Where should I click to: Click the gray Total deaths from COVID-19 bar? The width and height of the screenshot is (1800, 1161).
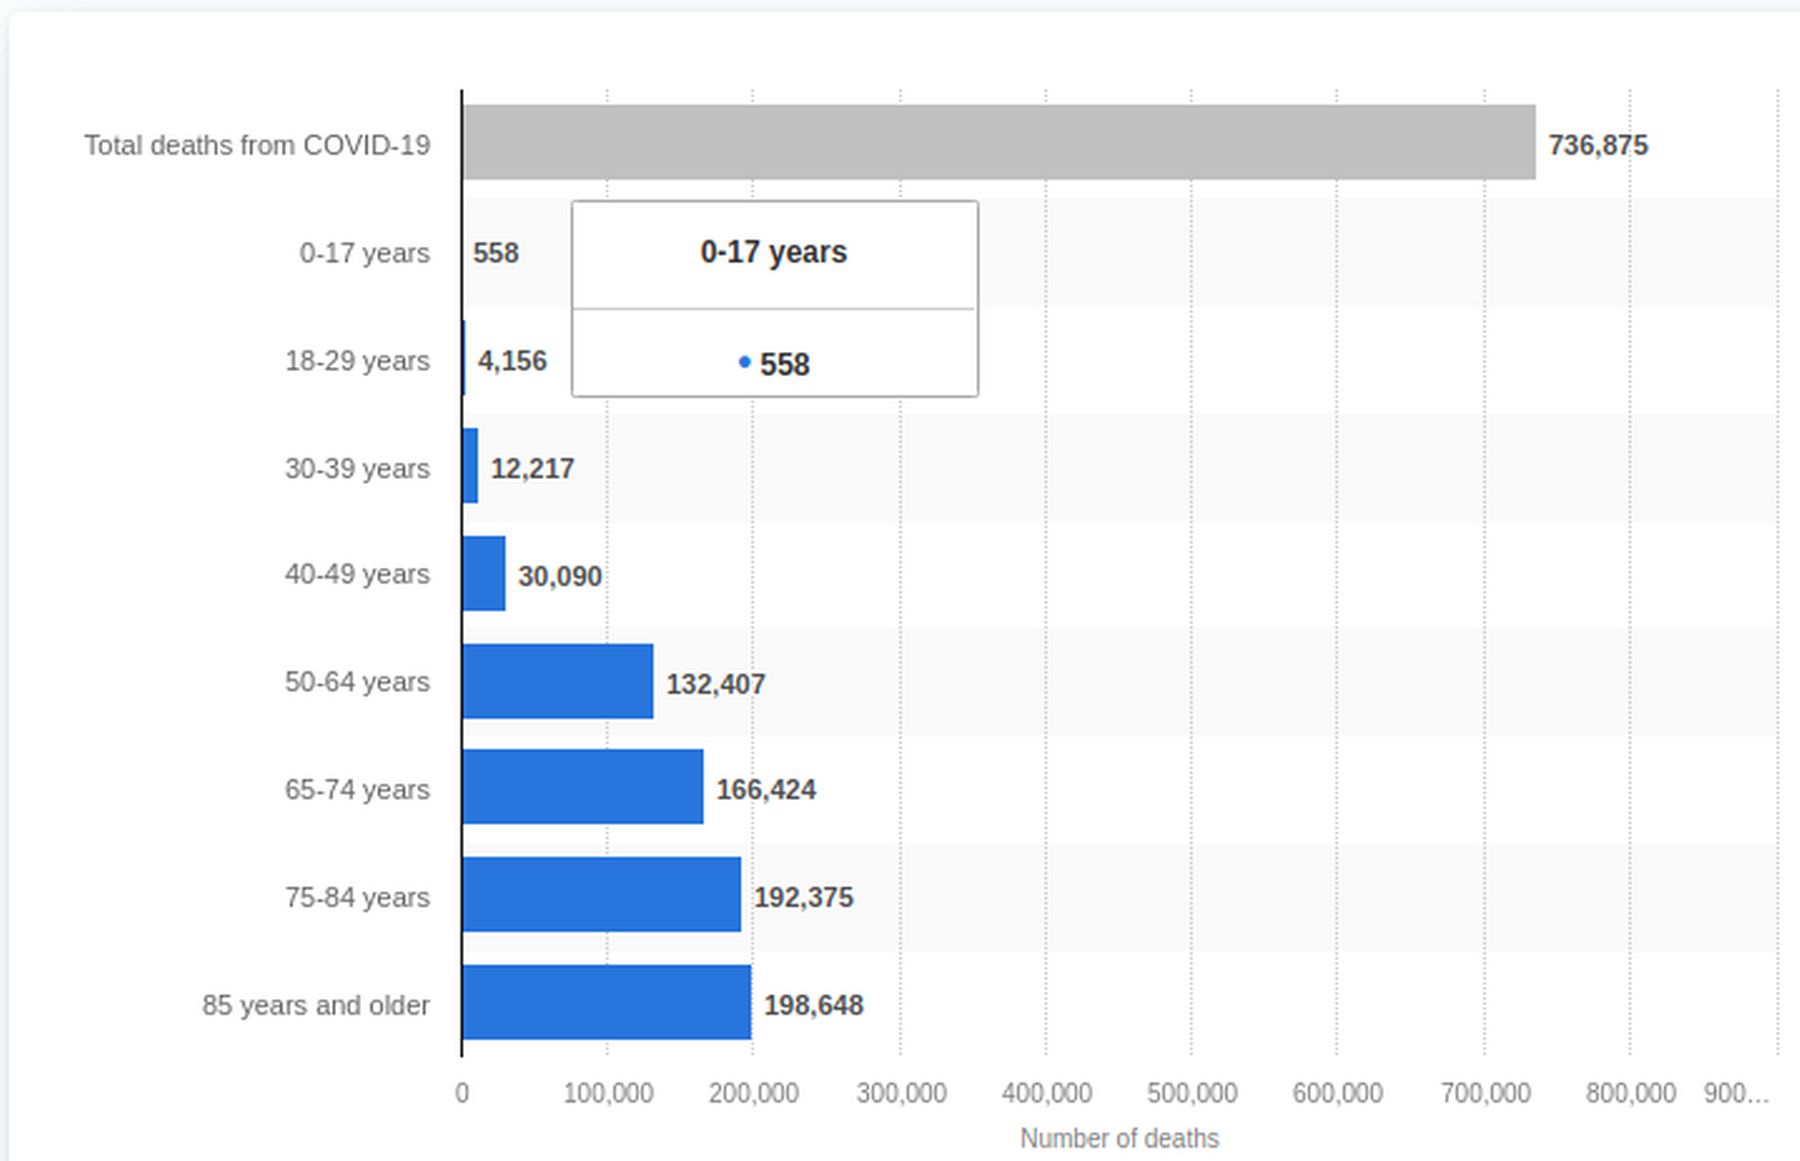point(999,142)
